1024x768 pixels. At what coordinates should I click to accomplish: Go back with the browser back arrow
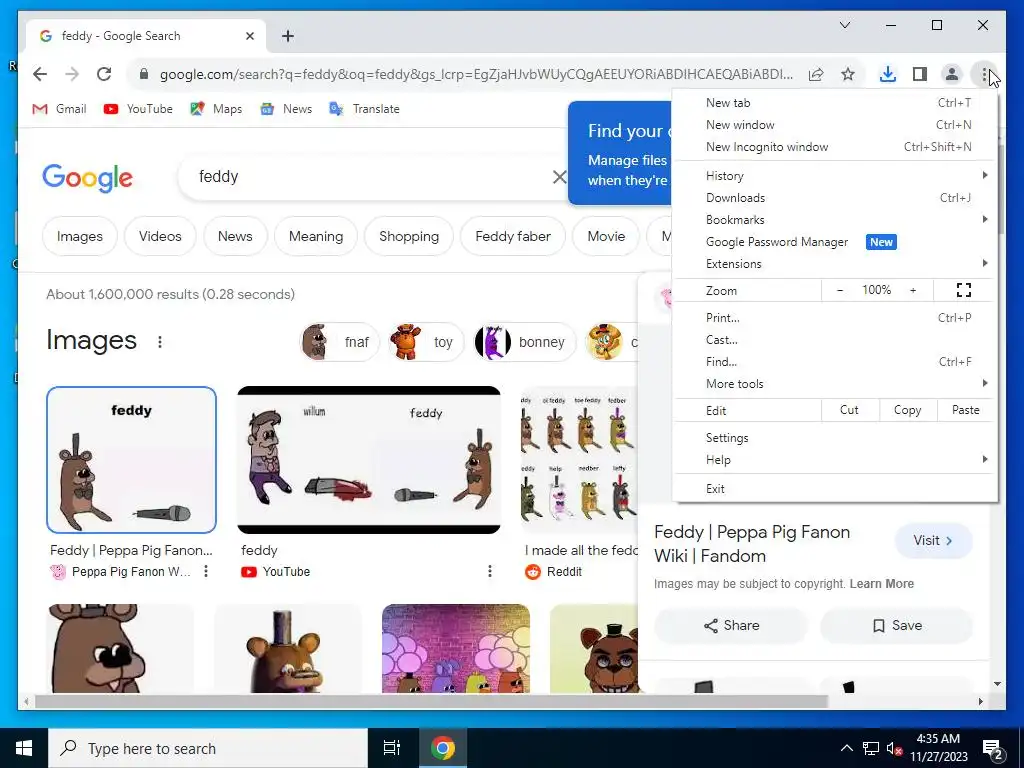(40, 74)
